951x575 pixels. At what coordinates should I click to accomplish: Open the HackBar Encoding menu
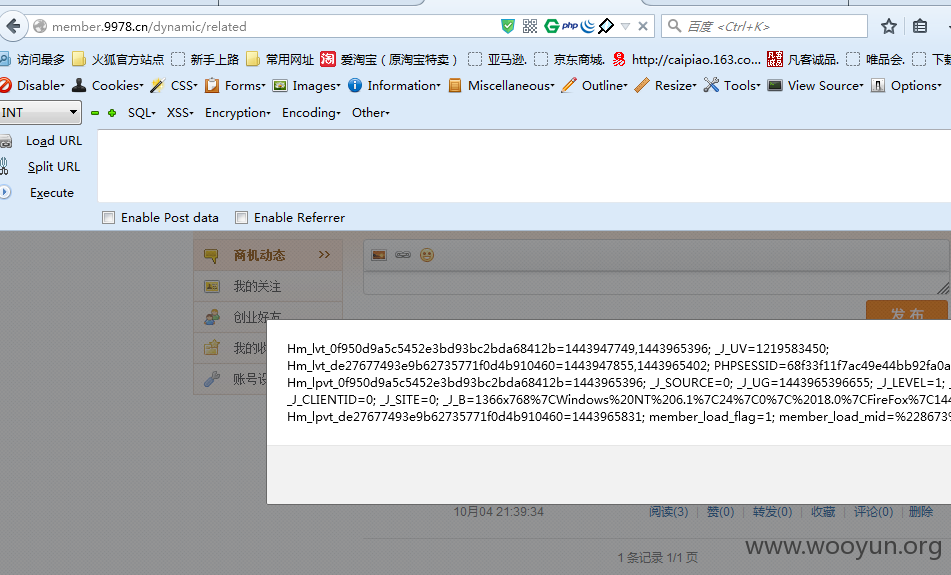[x=311, y=113]
